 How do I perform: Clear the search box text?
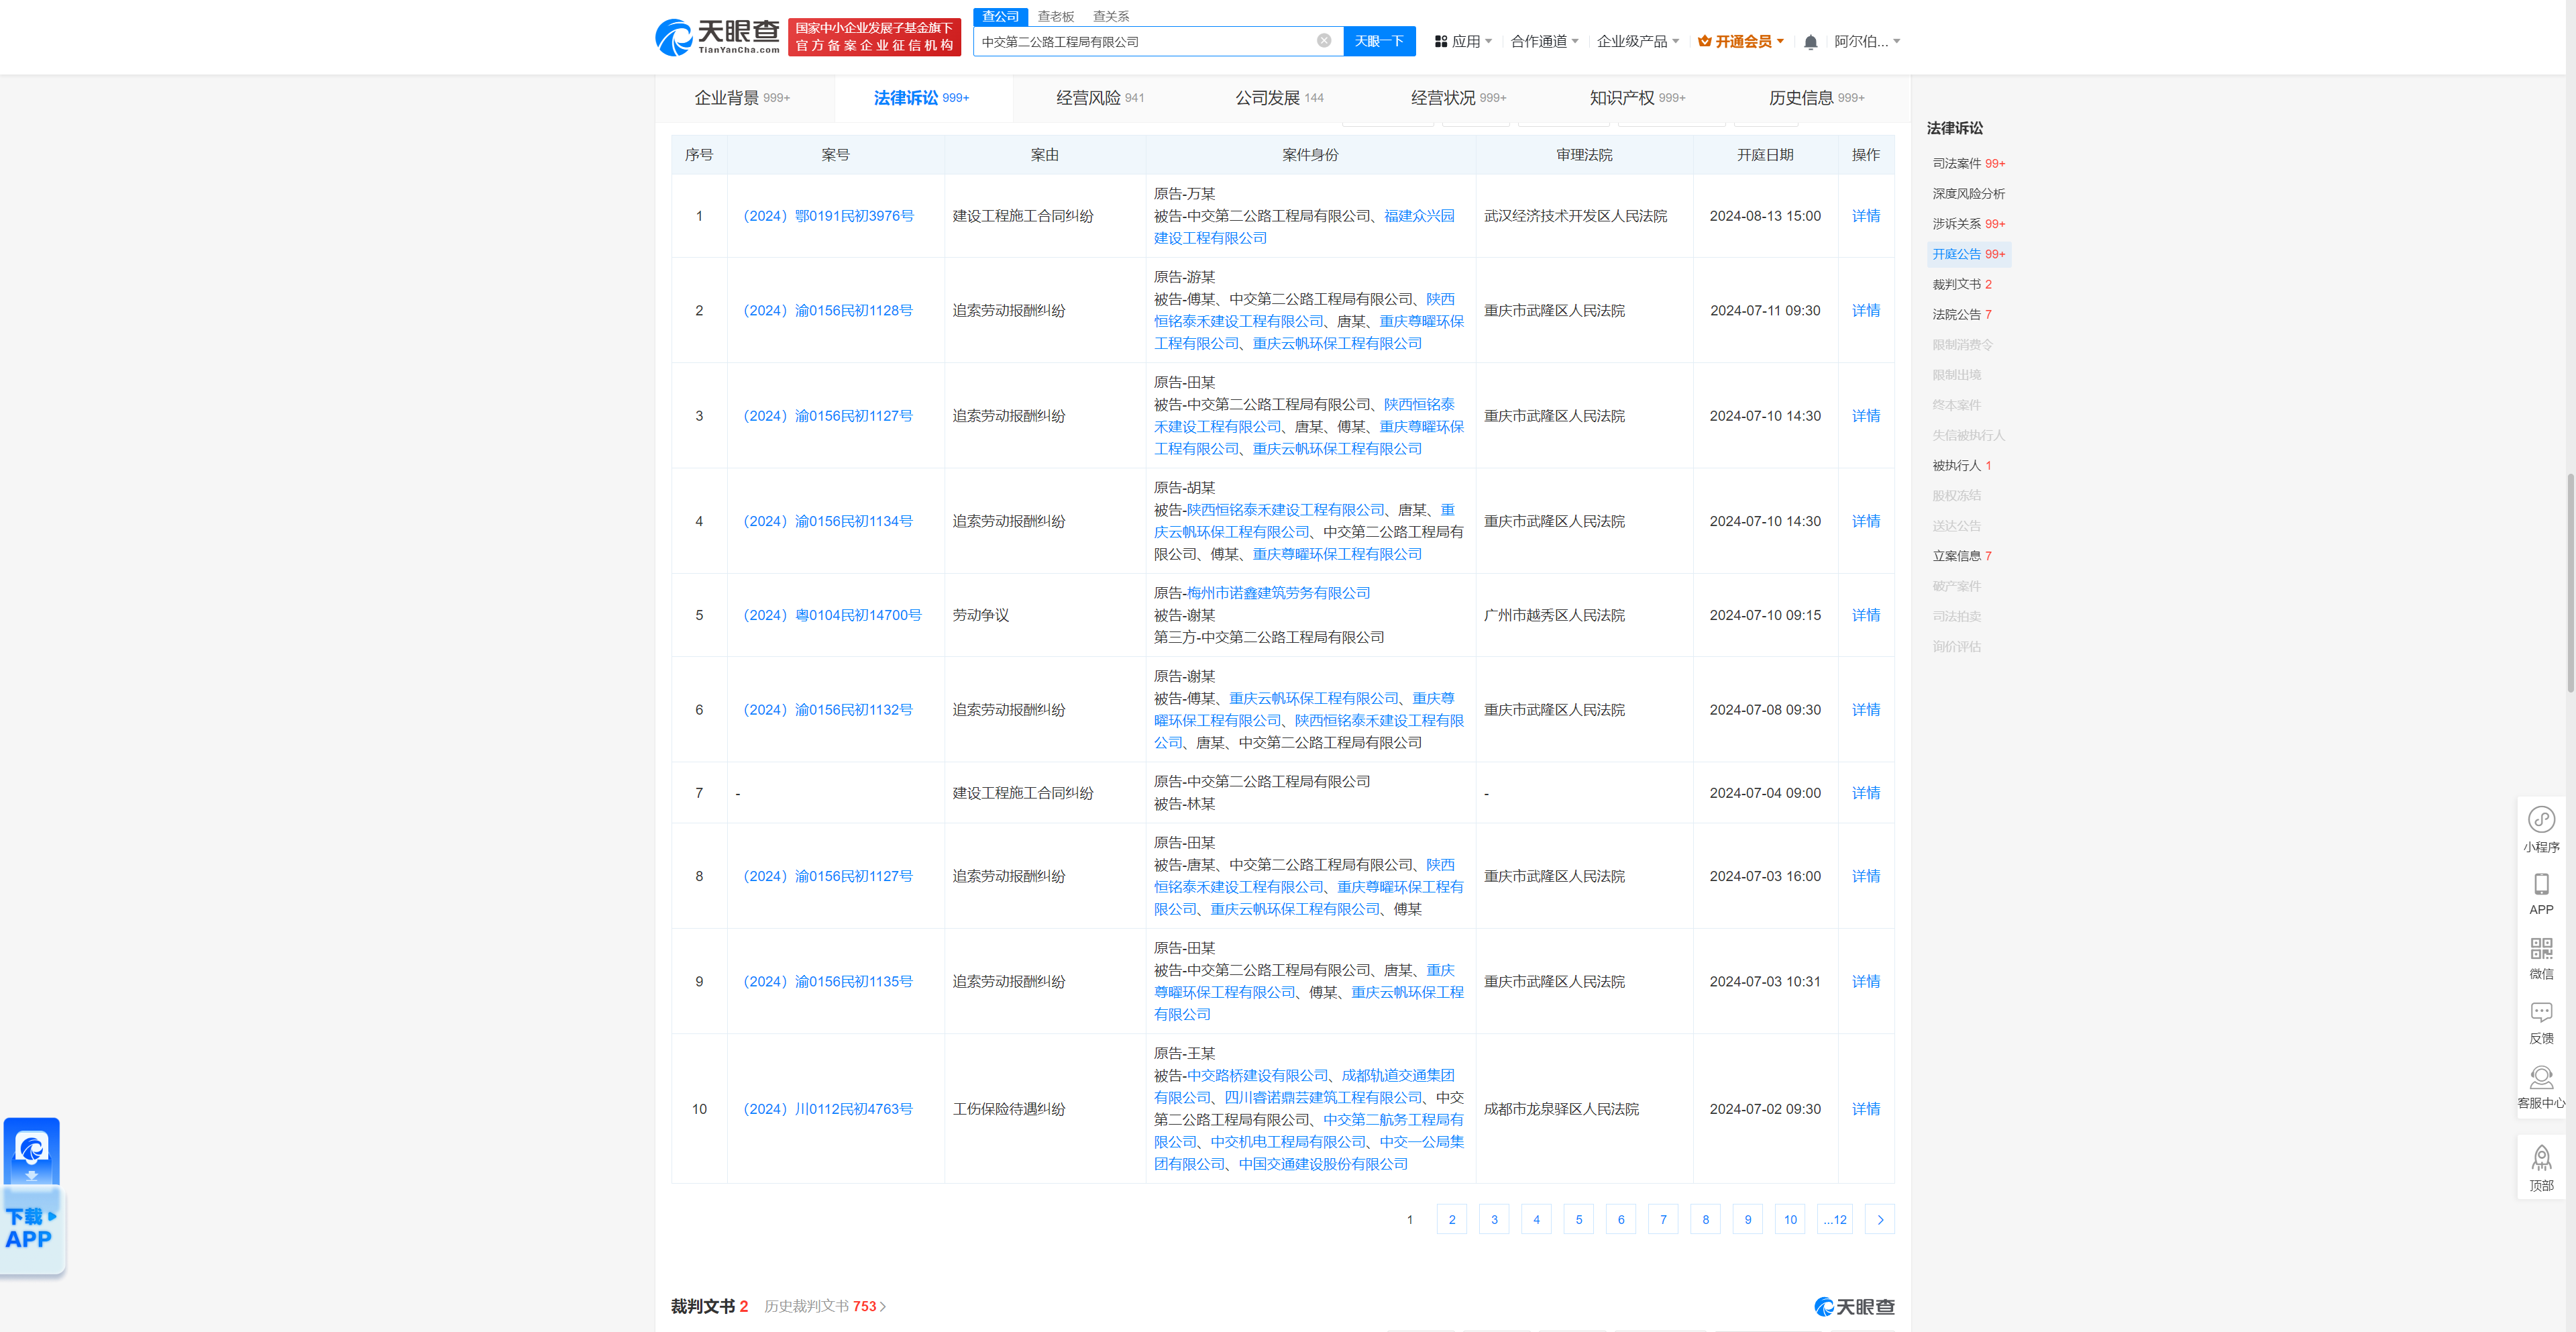(1323, 41)
